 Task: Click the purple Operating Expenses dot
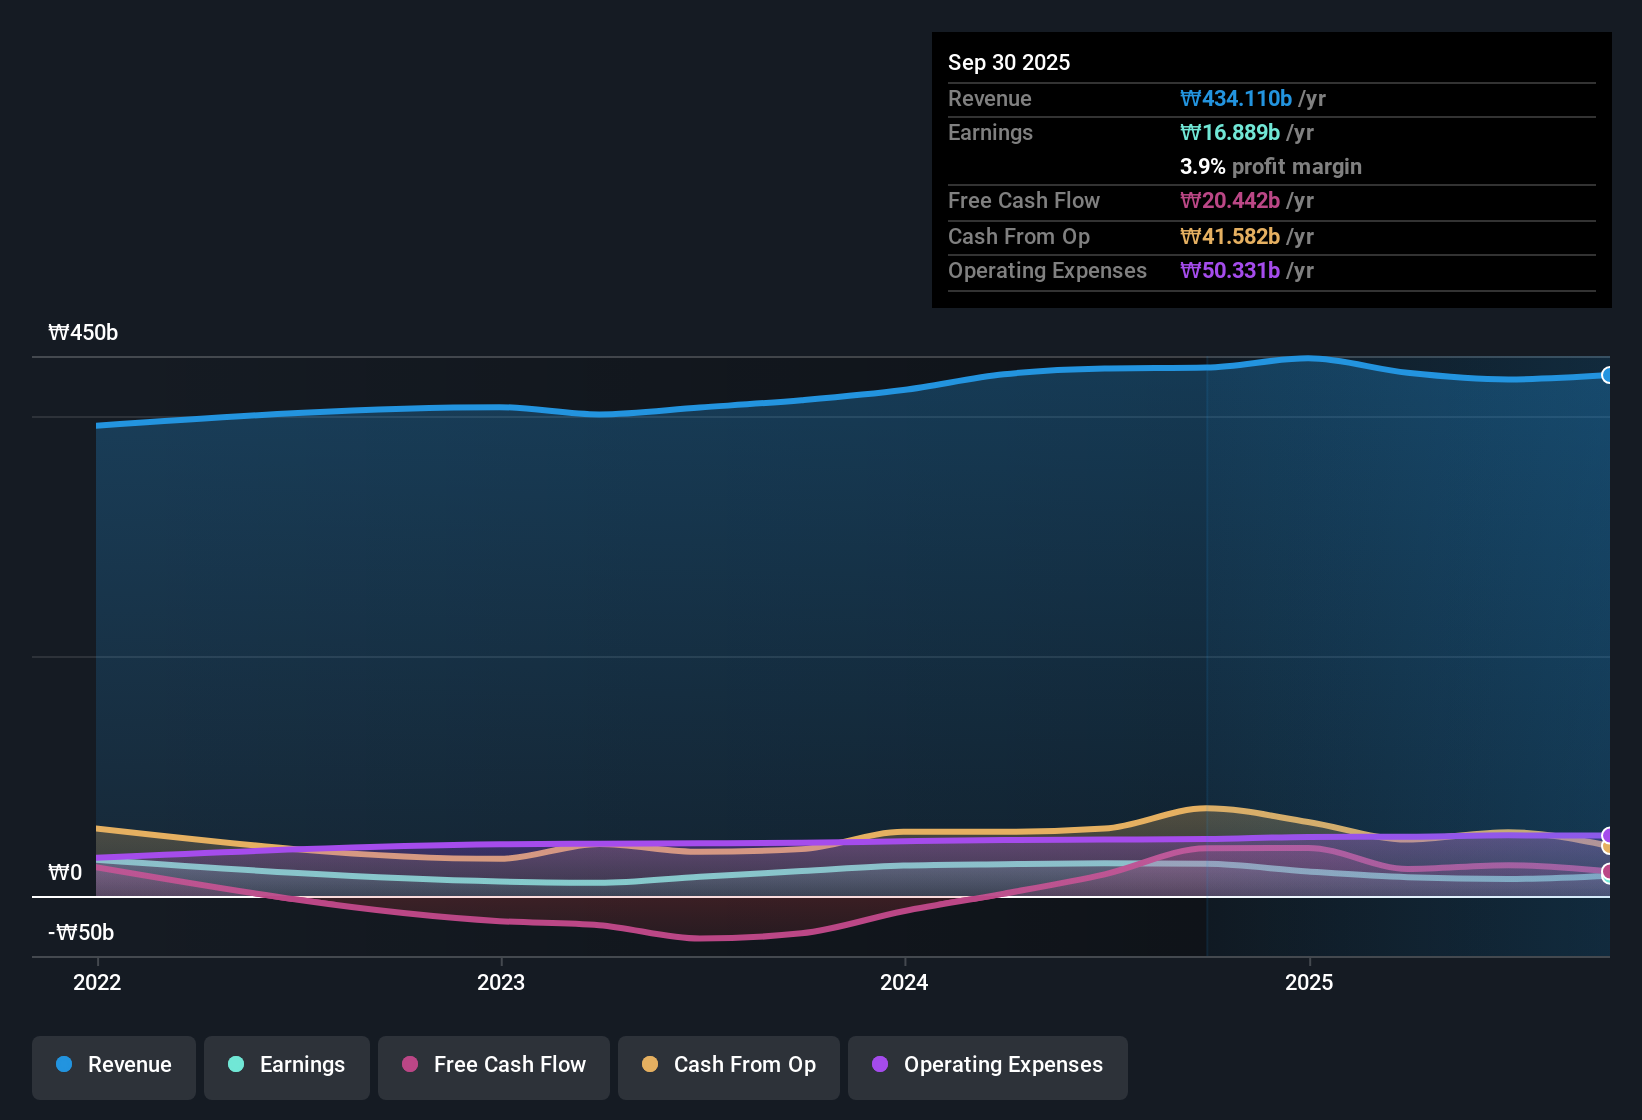coord(880,1065)
